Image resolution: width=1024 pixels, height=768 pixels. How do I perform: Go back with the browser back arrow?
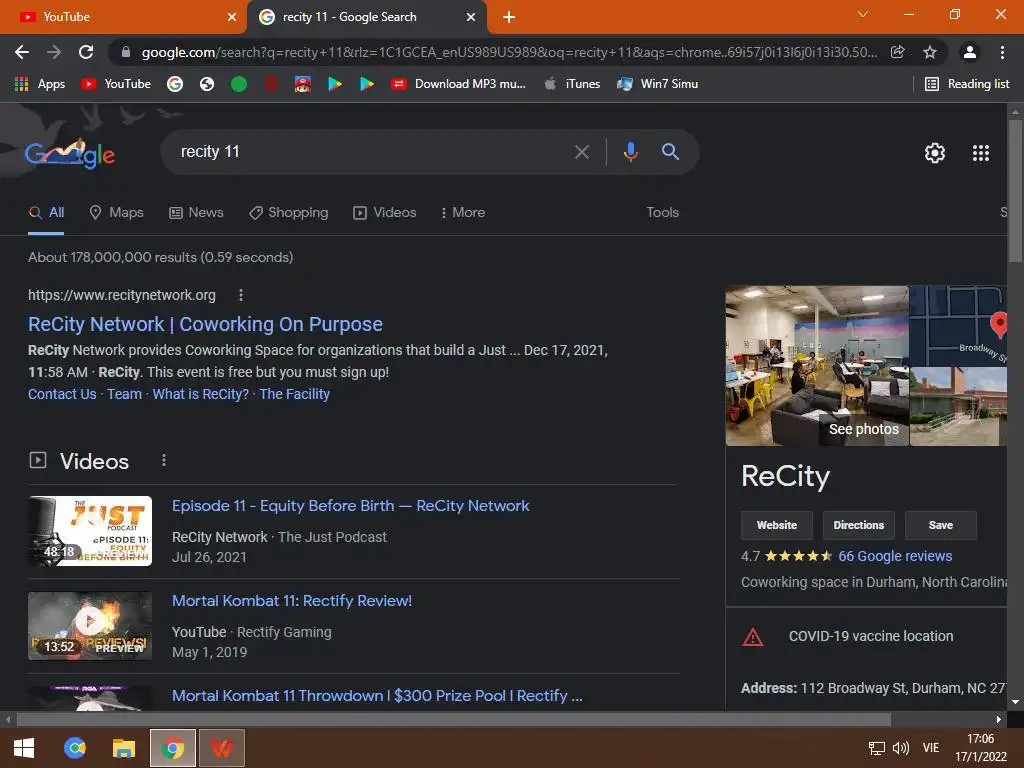click(x=22, y=52)
